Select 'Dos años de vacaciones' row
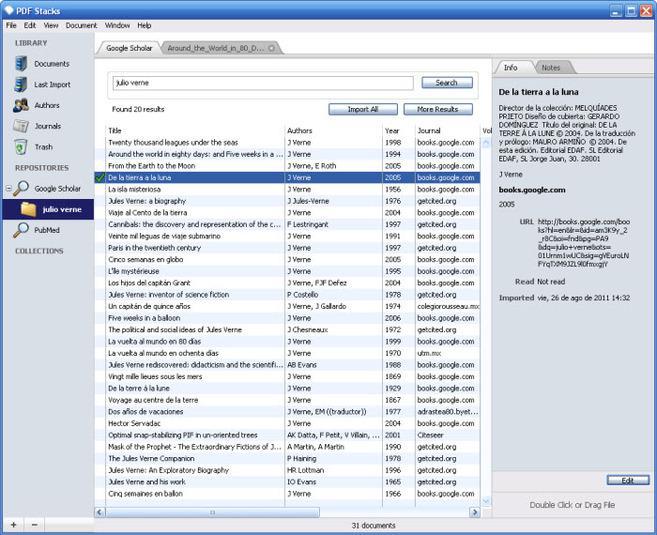The width and height of the screenshot is (657, 535). 287,412
